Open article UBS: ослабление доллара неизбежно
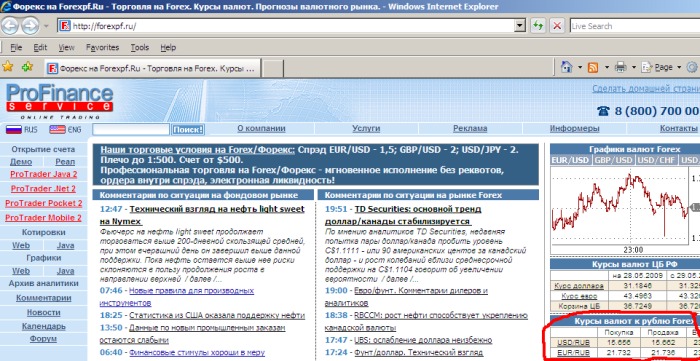700x361 pixels. coord(423,340)
